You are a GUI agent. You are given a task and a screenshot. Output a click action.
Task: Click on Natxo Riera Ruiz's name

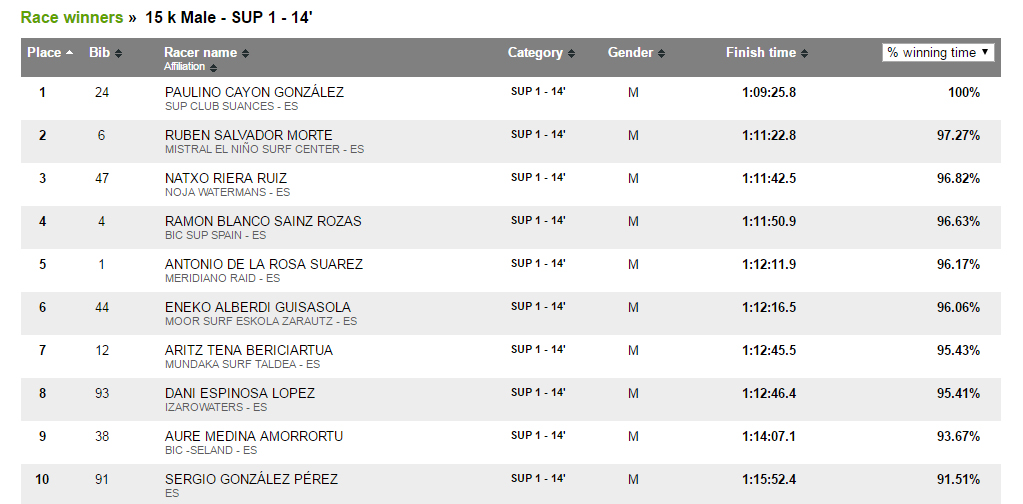226,178
